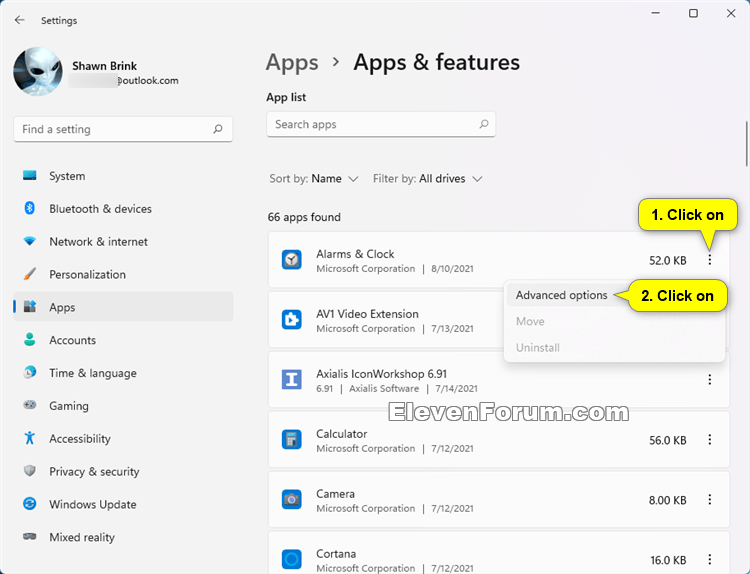Select Apps in the sidebar
Viewport: 750px width, 574px height.
click(x=123, y=307)
